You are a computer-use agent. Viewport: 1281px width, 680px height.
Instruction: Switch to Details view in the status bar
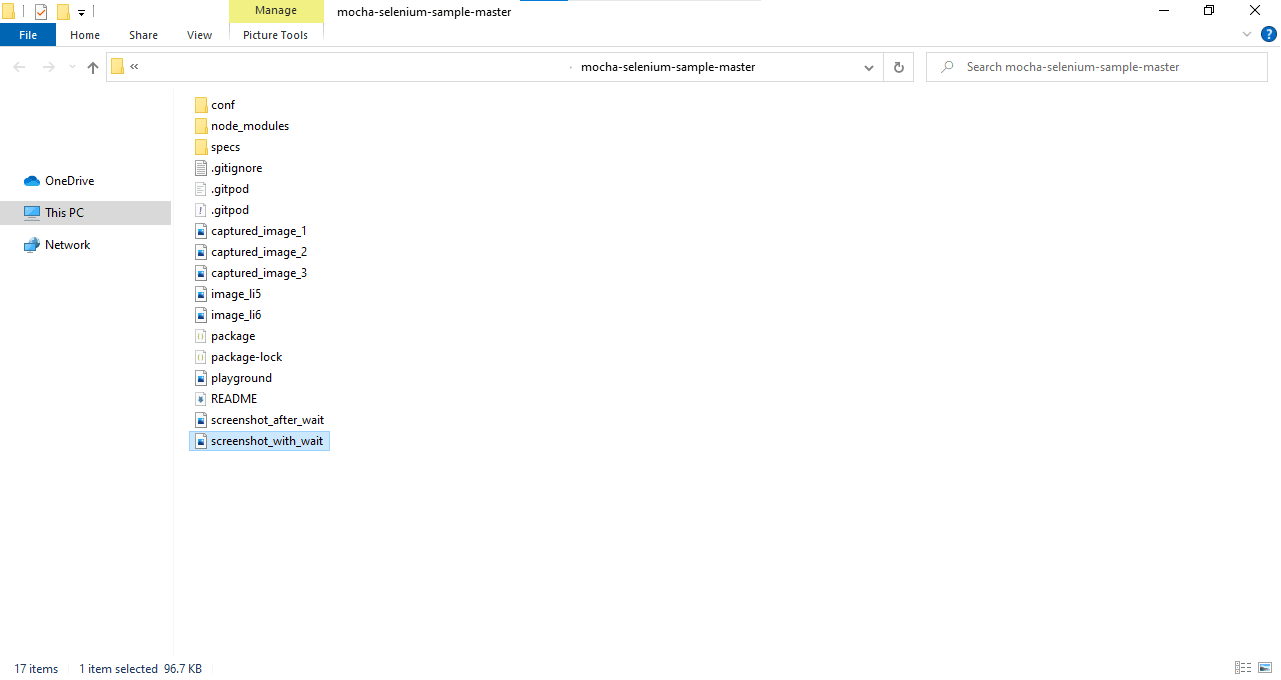click(1242, 667)
